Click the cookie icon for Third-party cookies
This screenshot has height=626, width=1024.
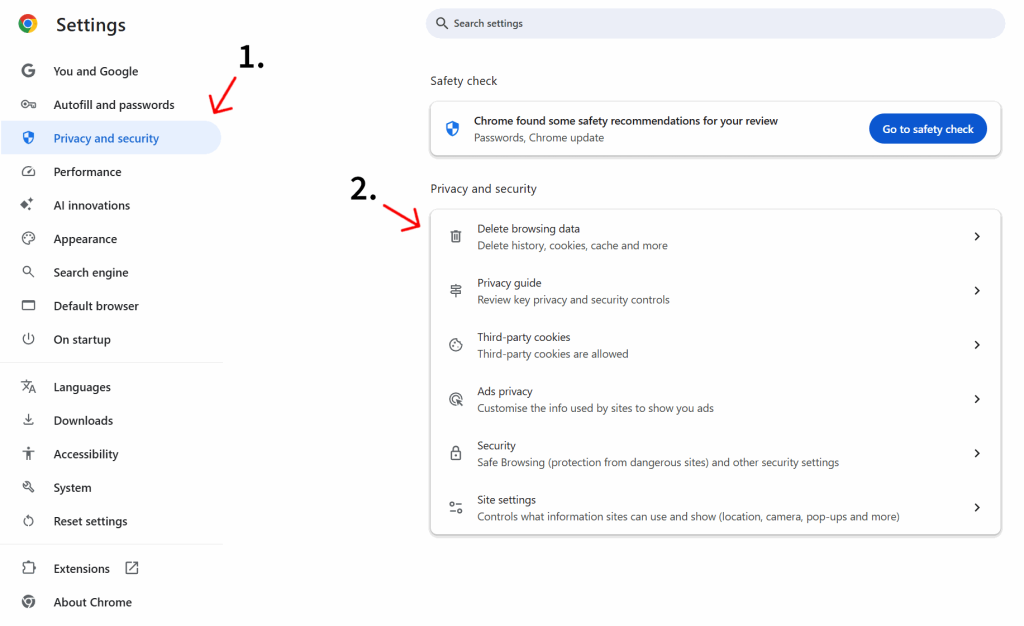(456, 345)
